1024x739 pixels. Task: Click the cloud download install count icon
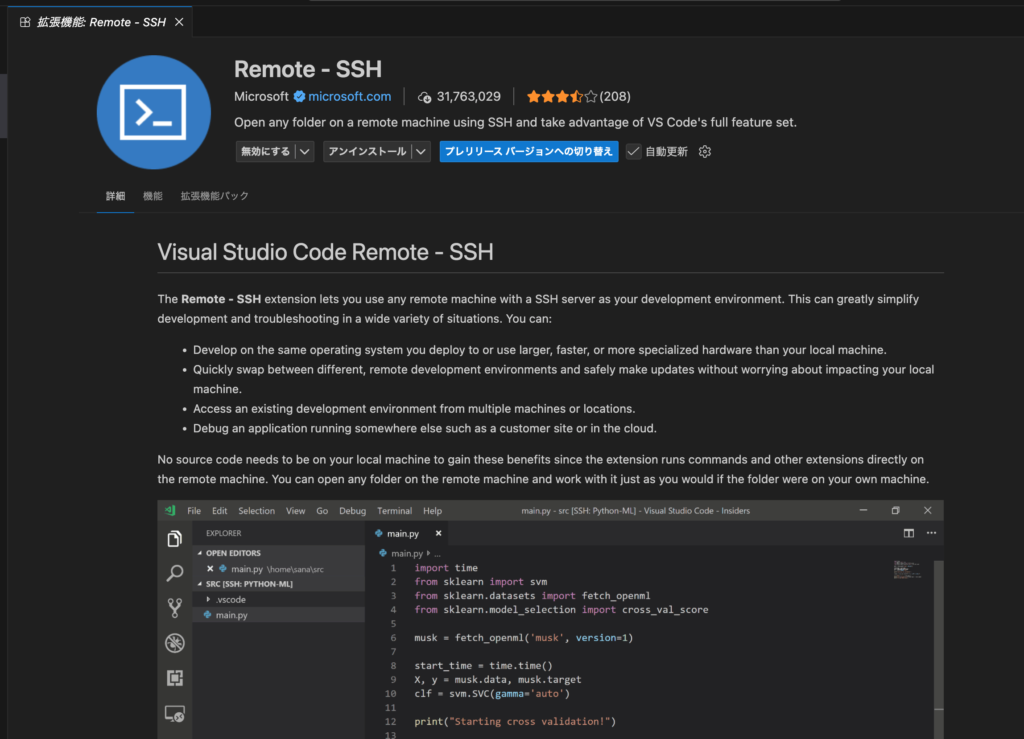pos(425,97)
